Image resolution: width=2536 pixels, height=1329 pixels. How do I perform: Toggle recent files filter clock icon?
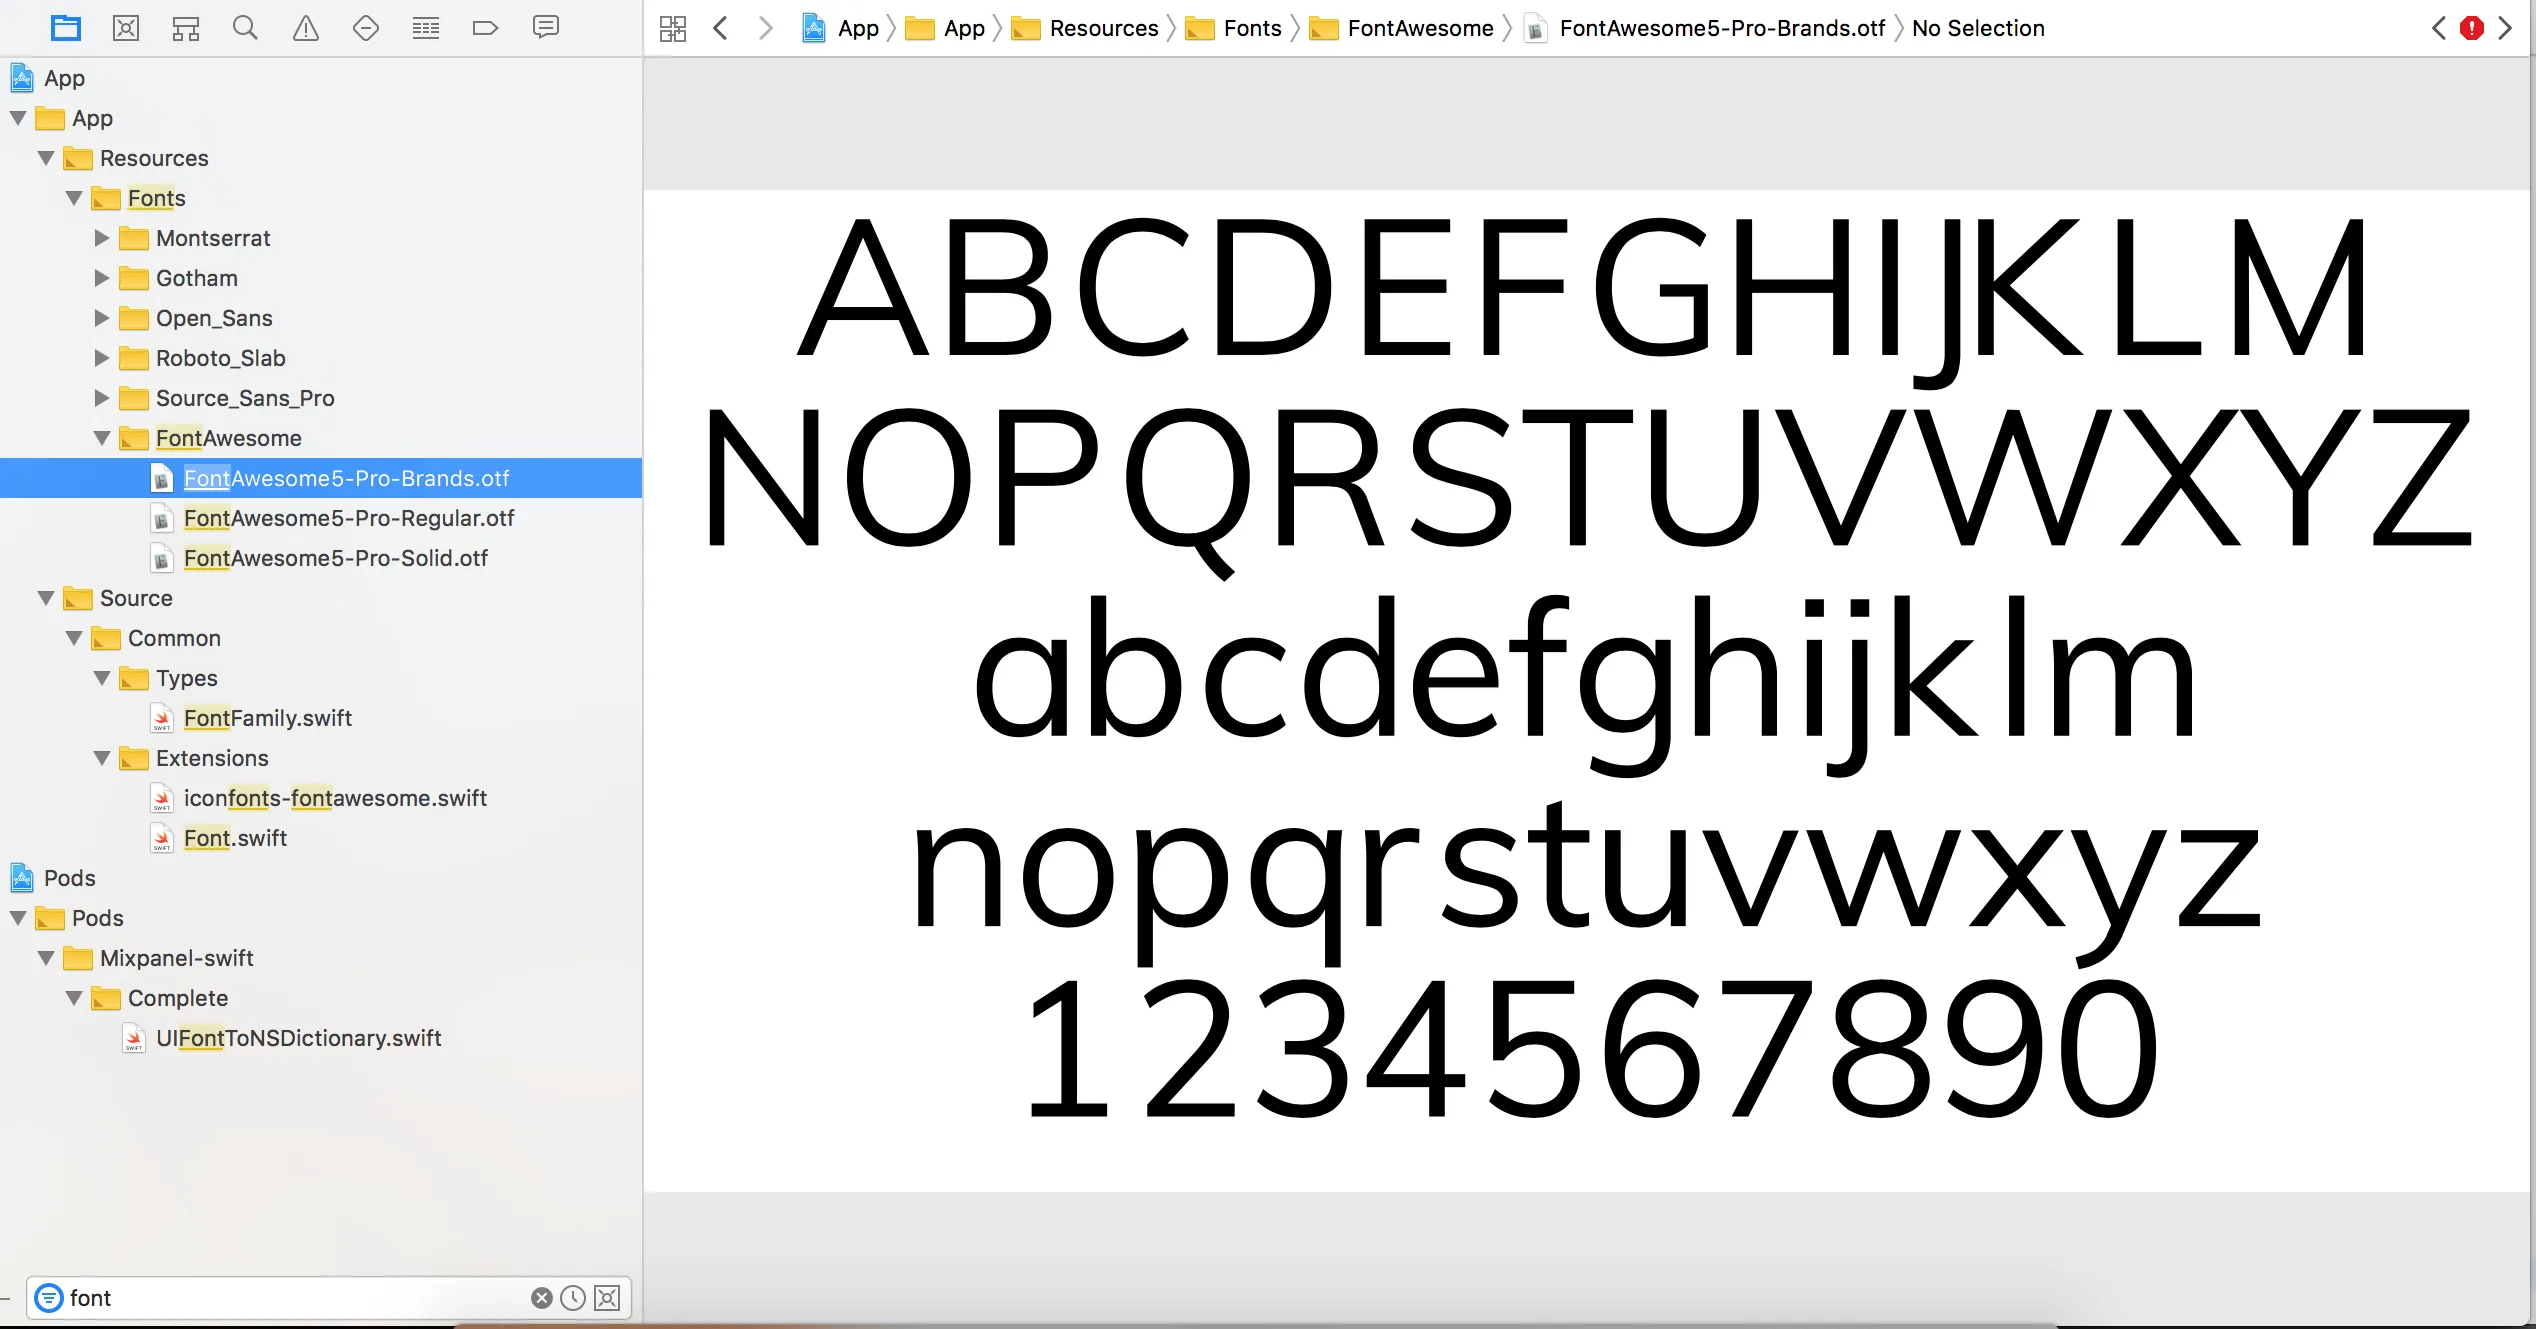point(573,1298)
